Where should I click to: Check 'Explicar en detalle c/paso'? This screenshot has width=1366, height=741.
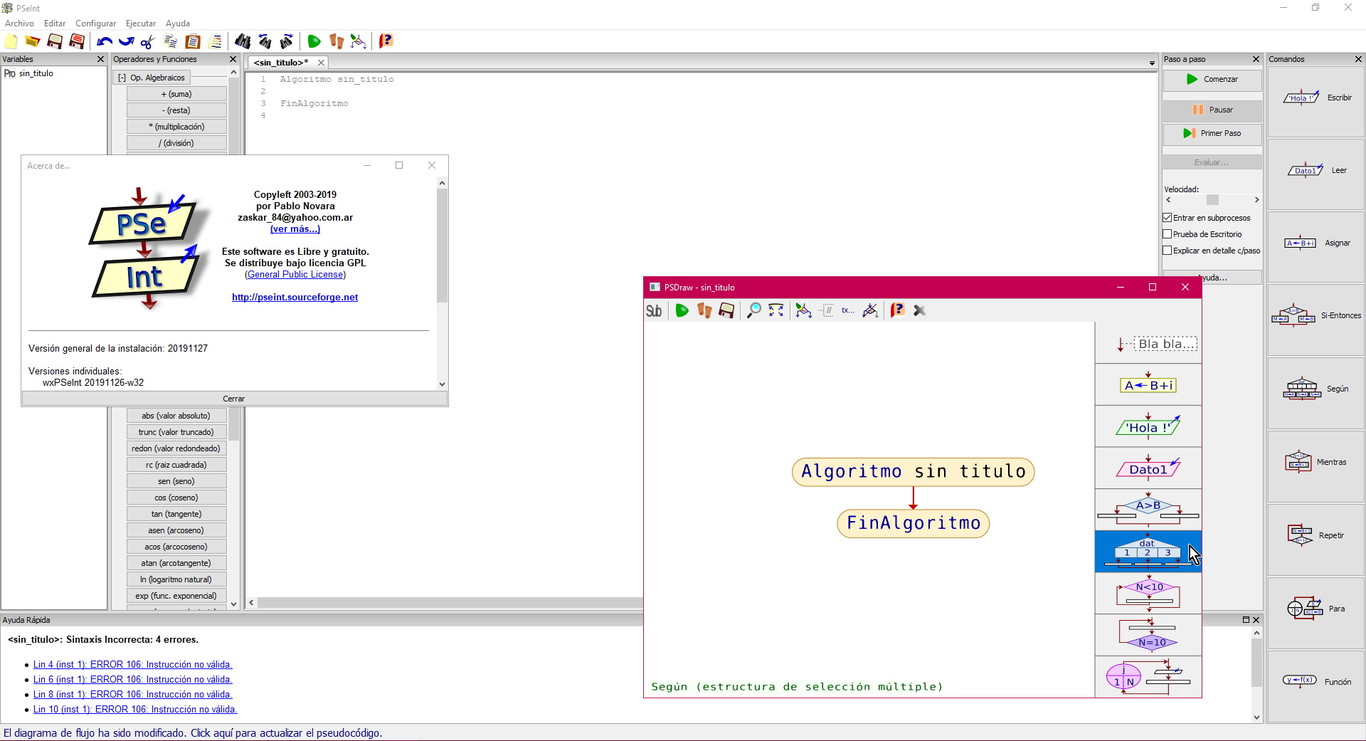pos(1167,250)
